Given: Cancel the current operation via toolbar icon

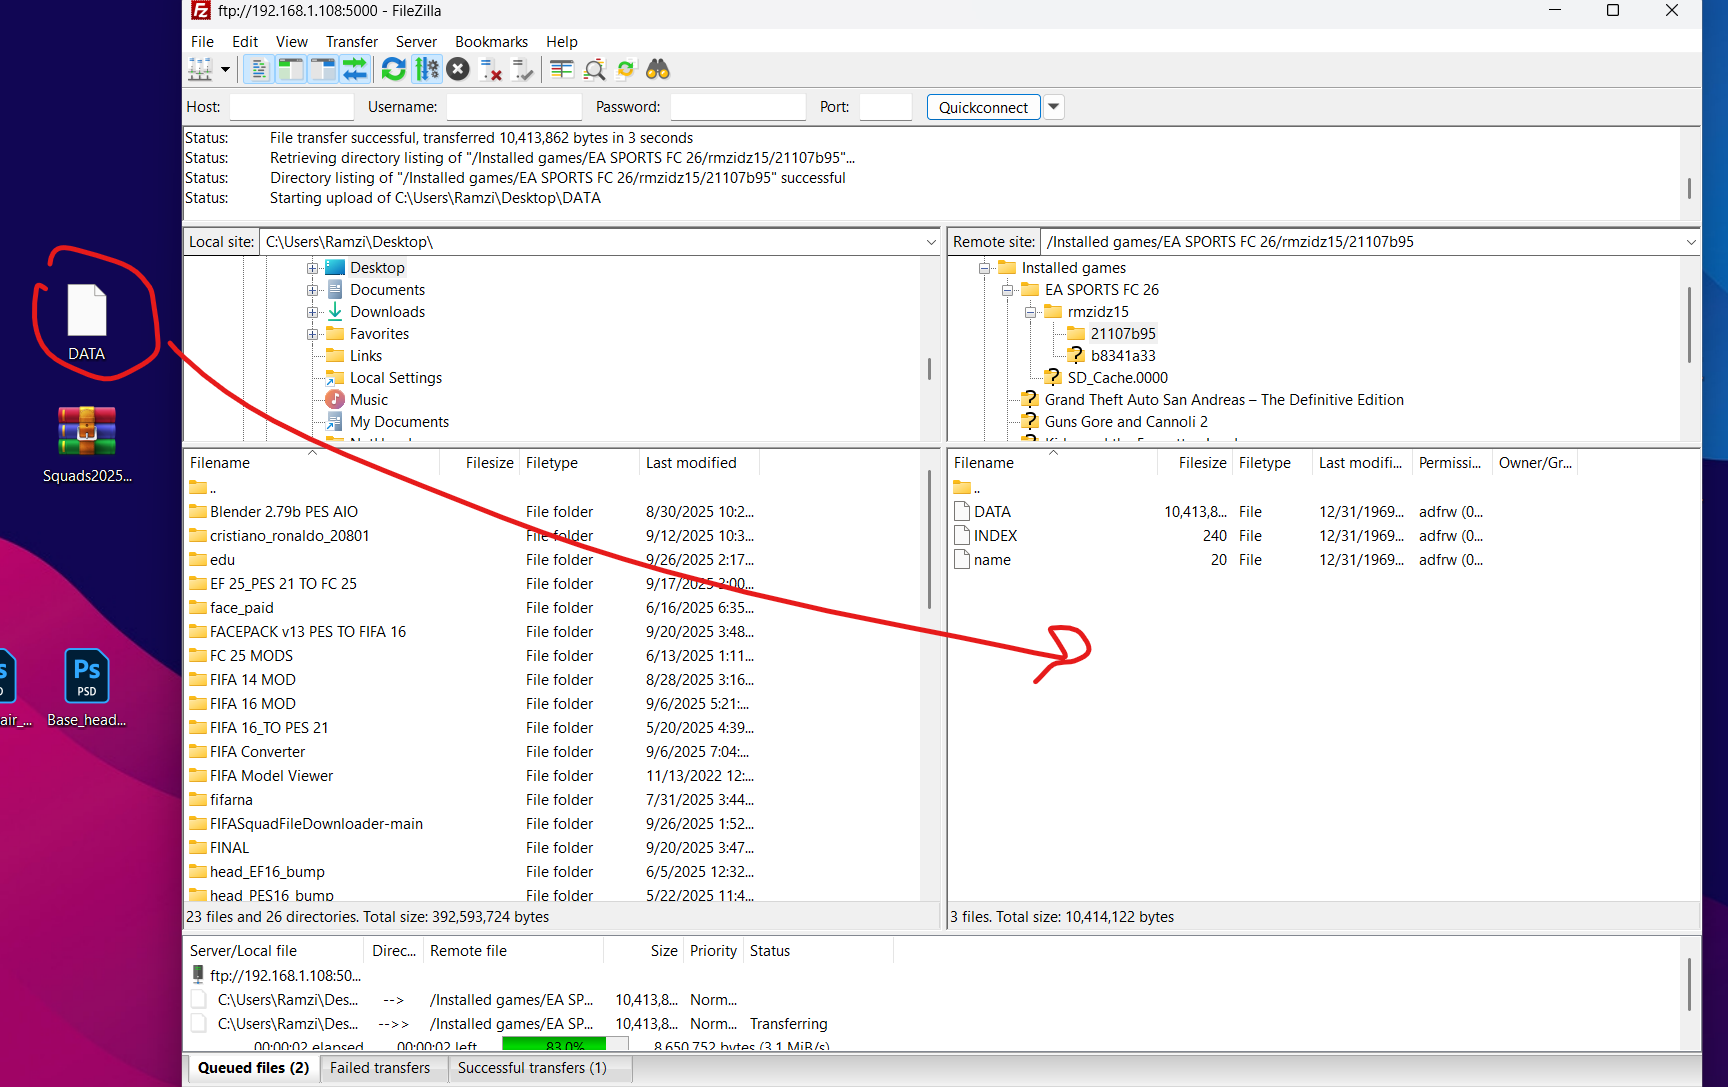Looking at the screenshot, I should pyautogui.click(x=458, y=69).
